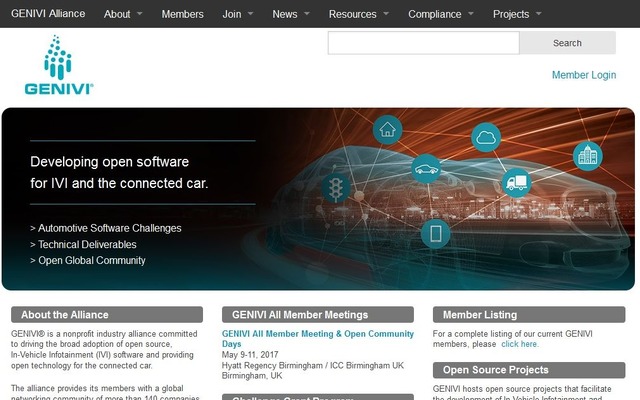Open the Compliance menu item
640x400 pixels.
click(x=435, y=14)
